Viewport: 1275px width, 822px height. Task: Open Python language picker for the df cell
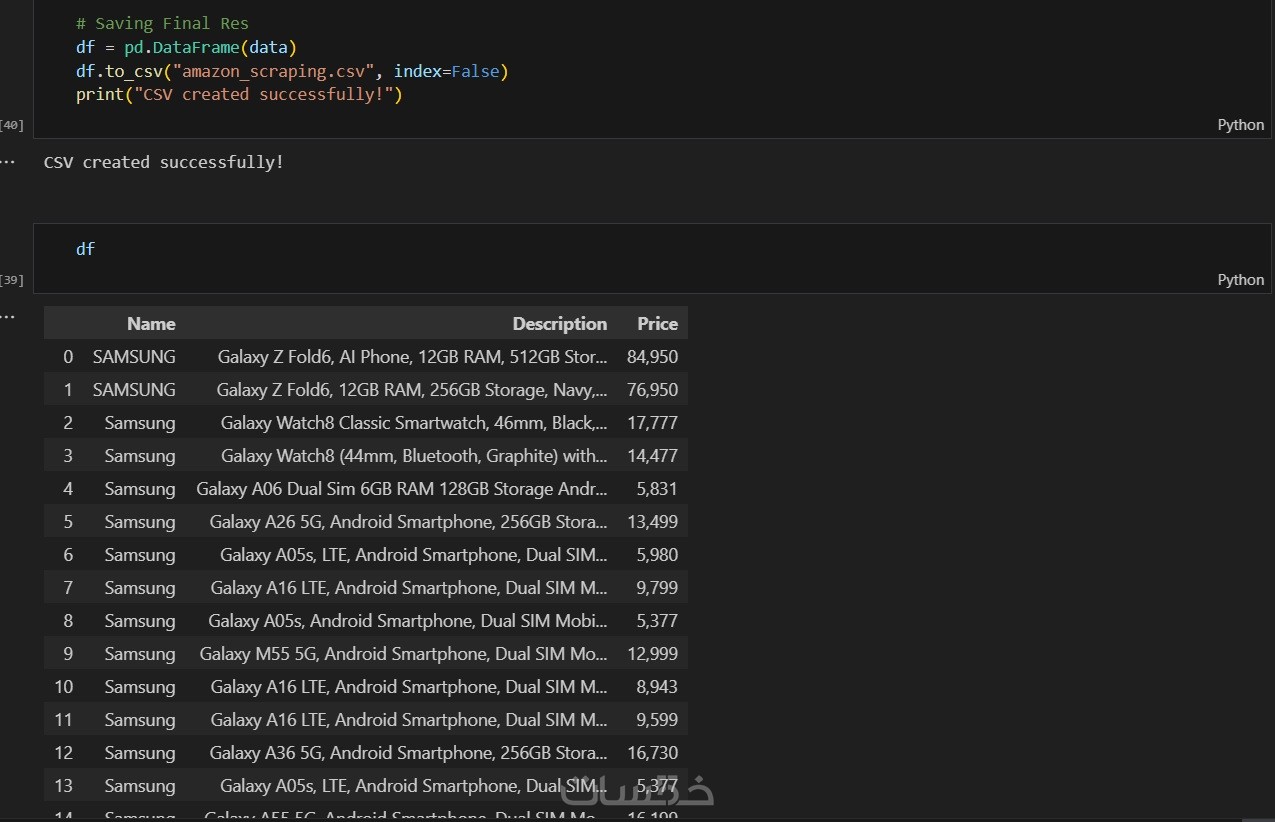tap(1240, 280)
